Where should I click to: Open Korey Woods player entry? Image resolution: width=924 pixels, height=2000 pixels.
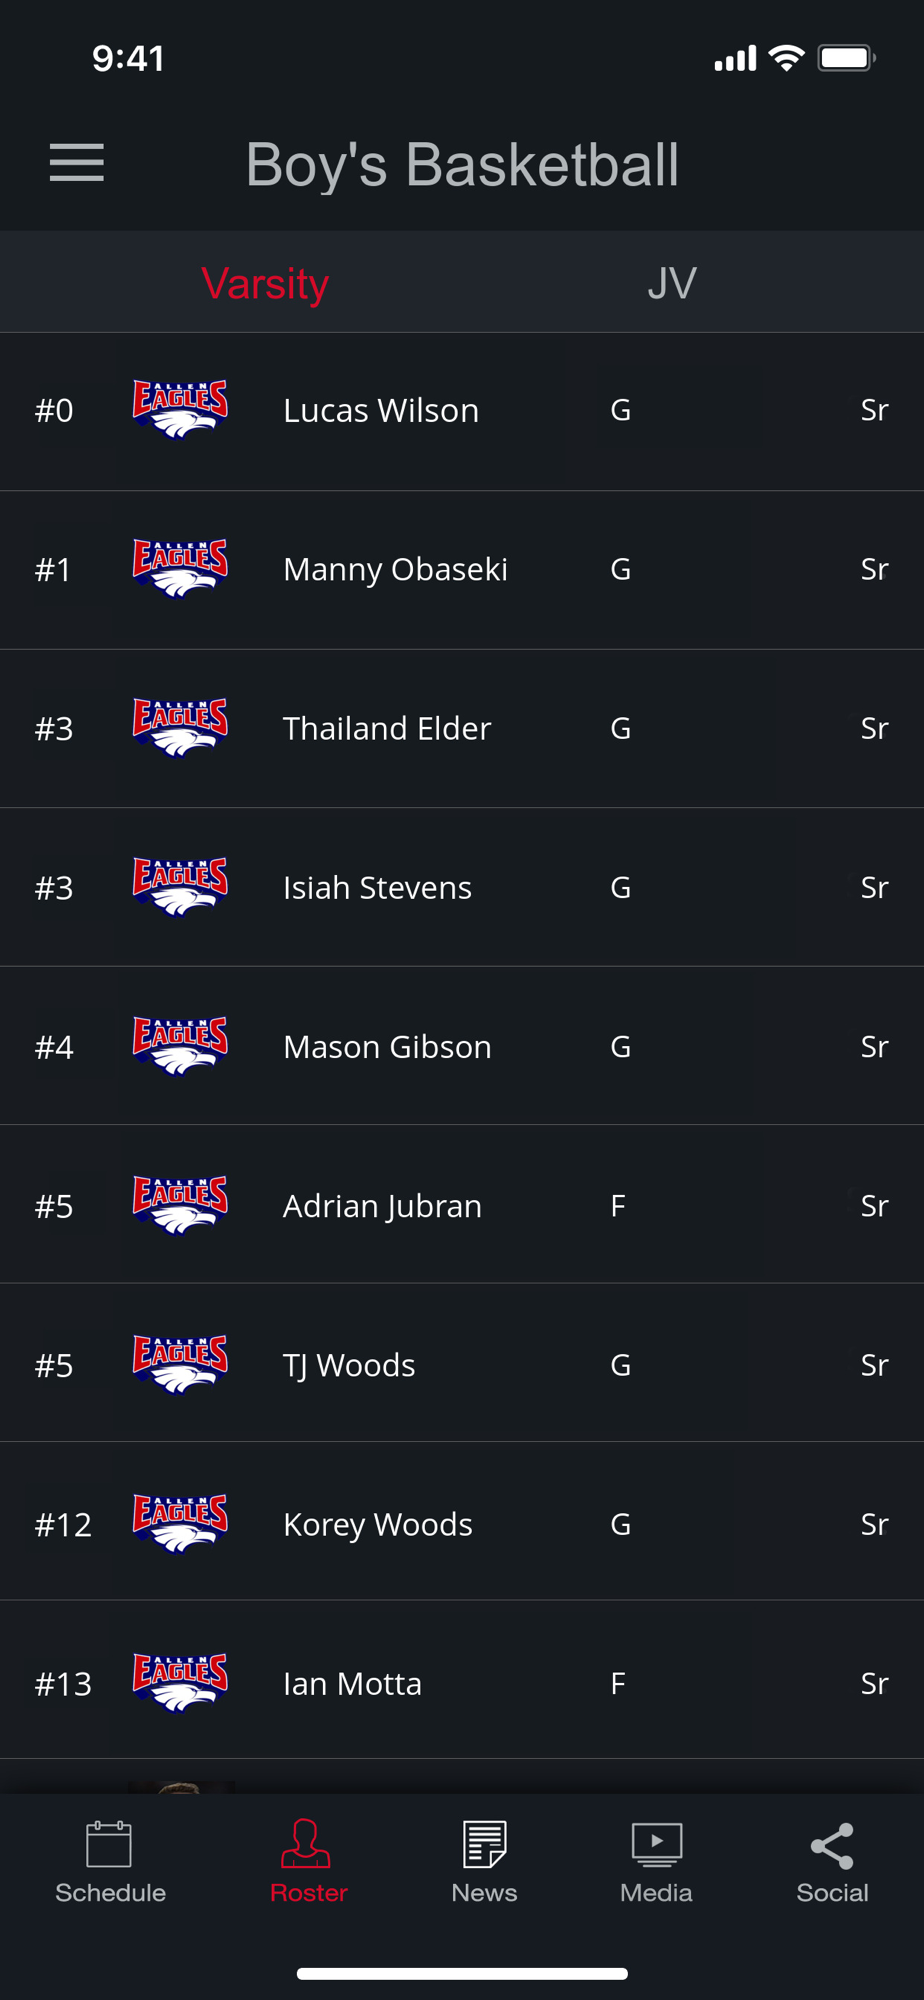pos(462,1522)
